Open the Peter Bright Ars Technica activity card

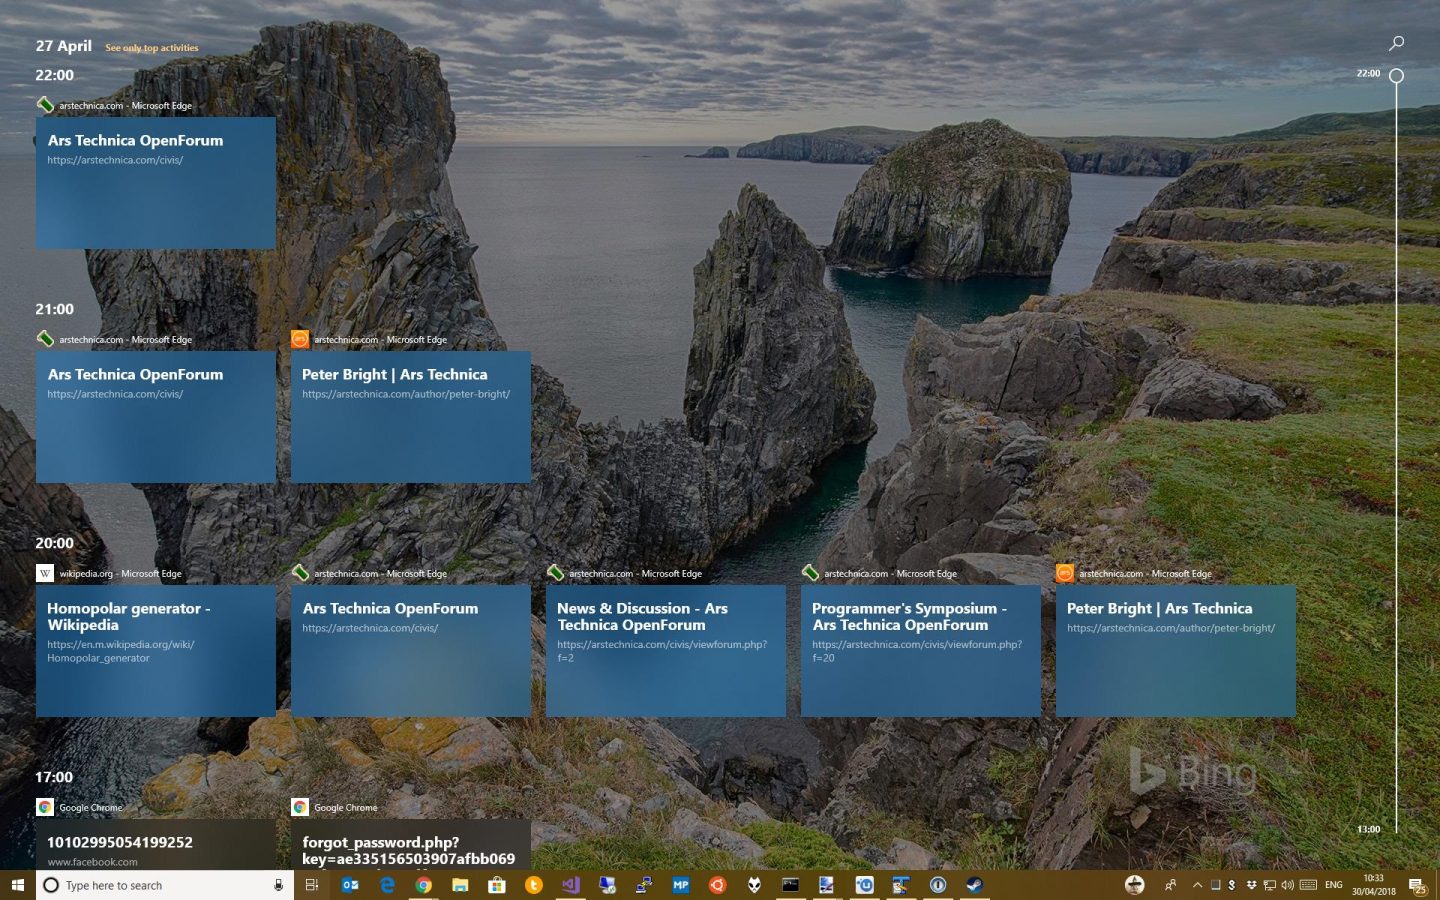(1175, 650)
